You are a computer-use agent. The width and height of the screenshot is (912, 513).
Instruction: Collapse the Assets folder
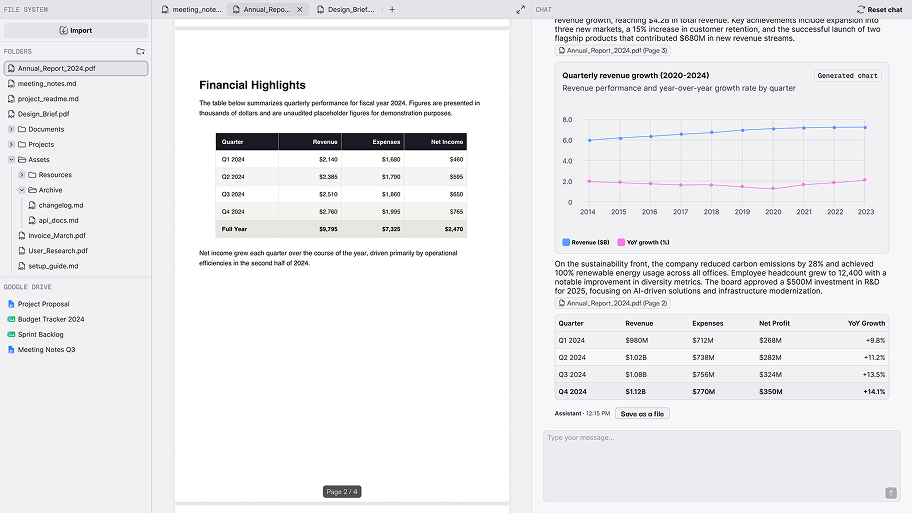11,159
